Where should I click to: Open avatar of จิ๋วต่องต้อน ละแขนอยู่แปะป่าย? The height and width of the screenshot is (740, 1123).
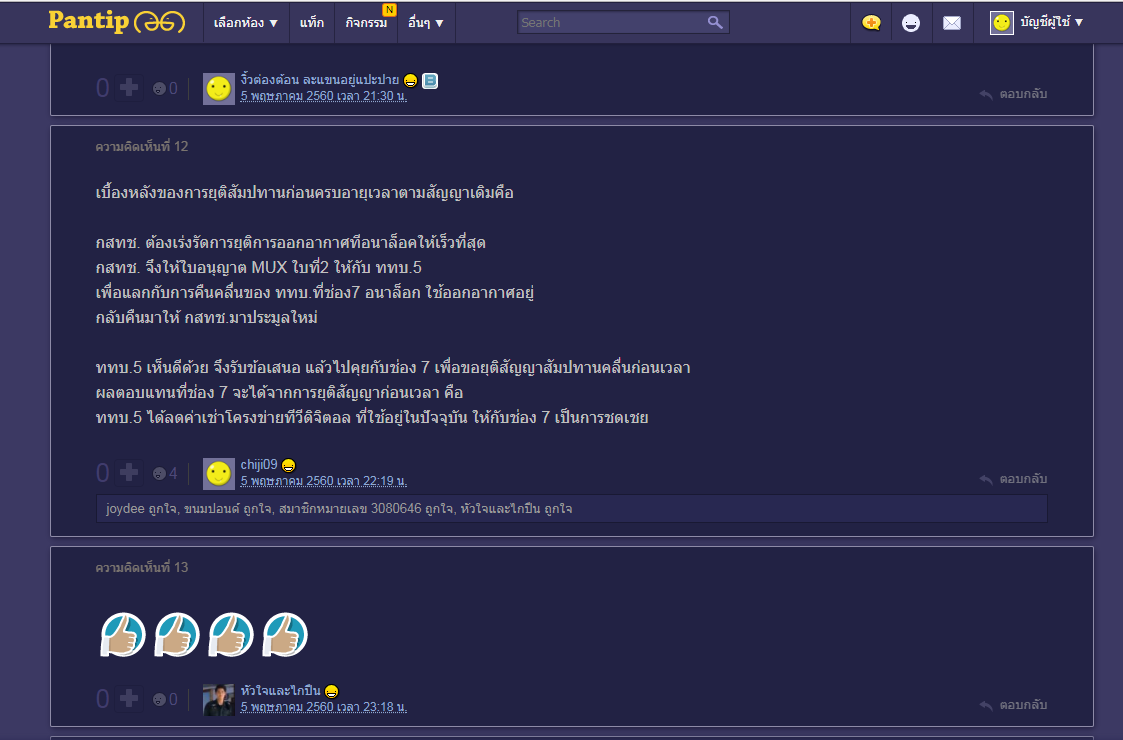(x=218, y=89)
